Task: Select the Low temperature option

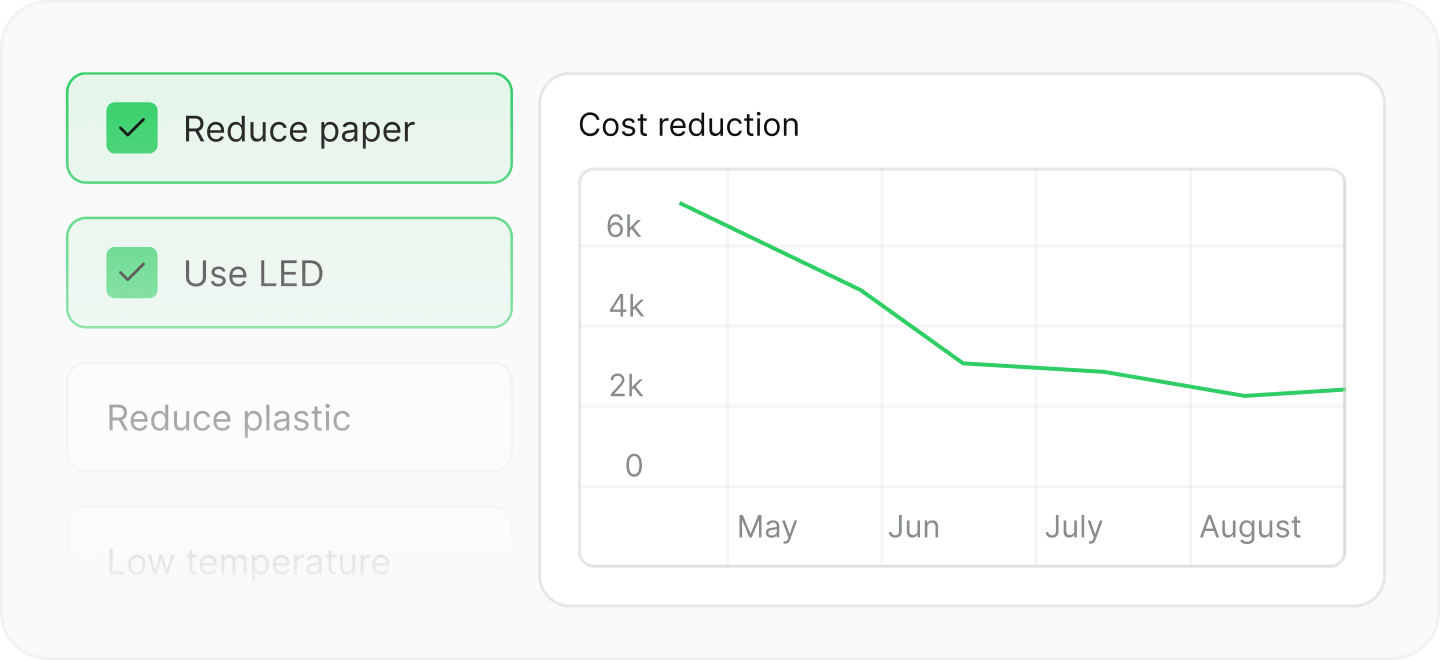Action: point(289,561)
